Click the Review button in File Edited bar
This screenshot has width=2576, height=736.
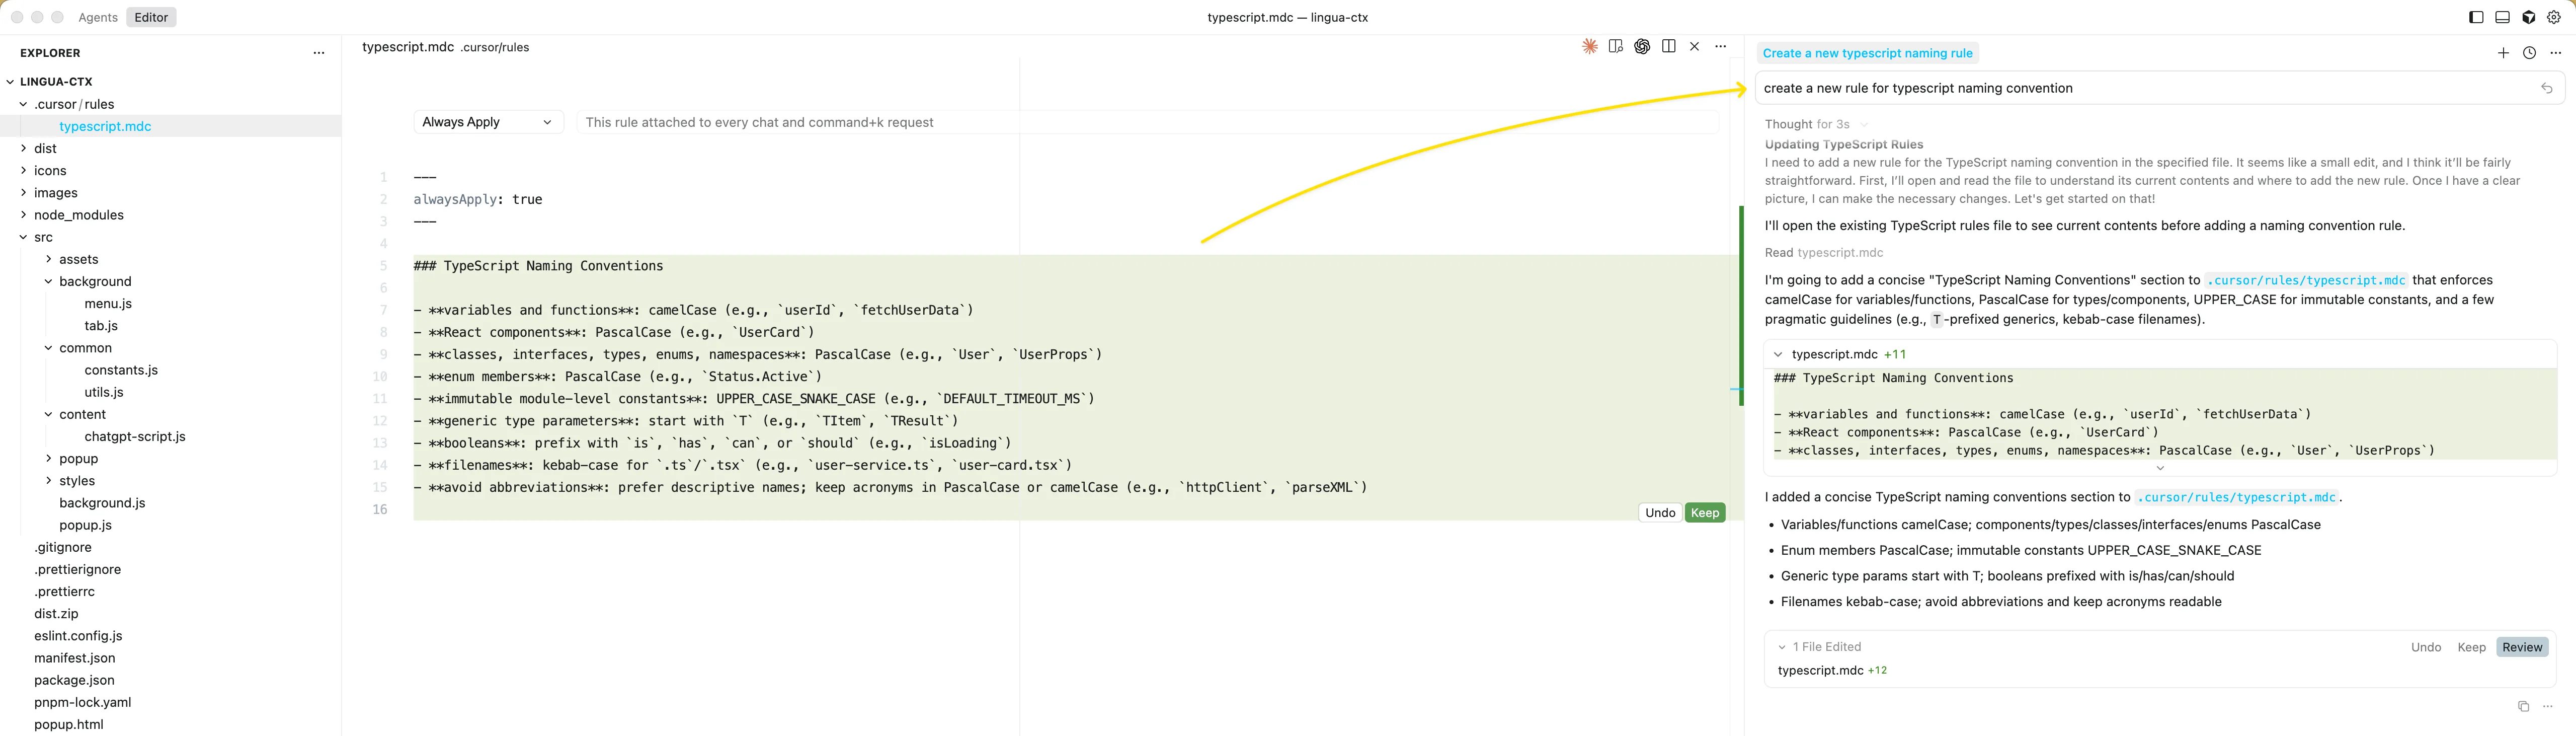2521,647
